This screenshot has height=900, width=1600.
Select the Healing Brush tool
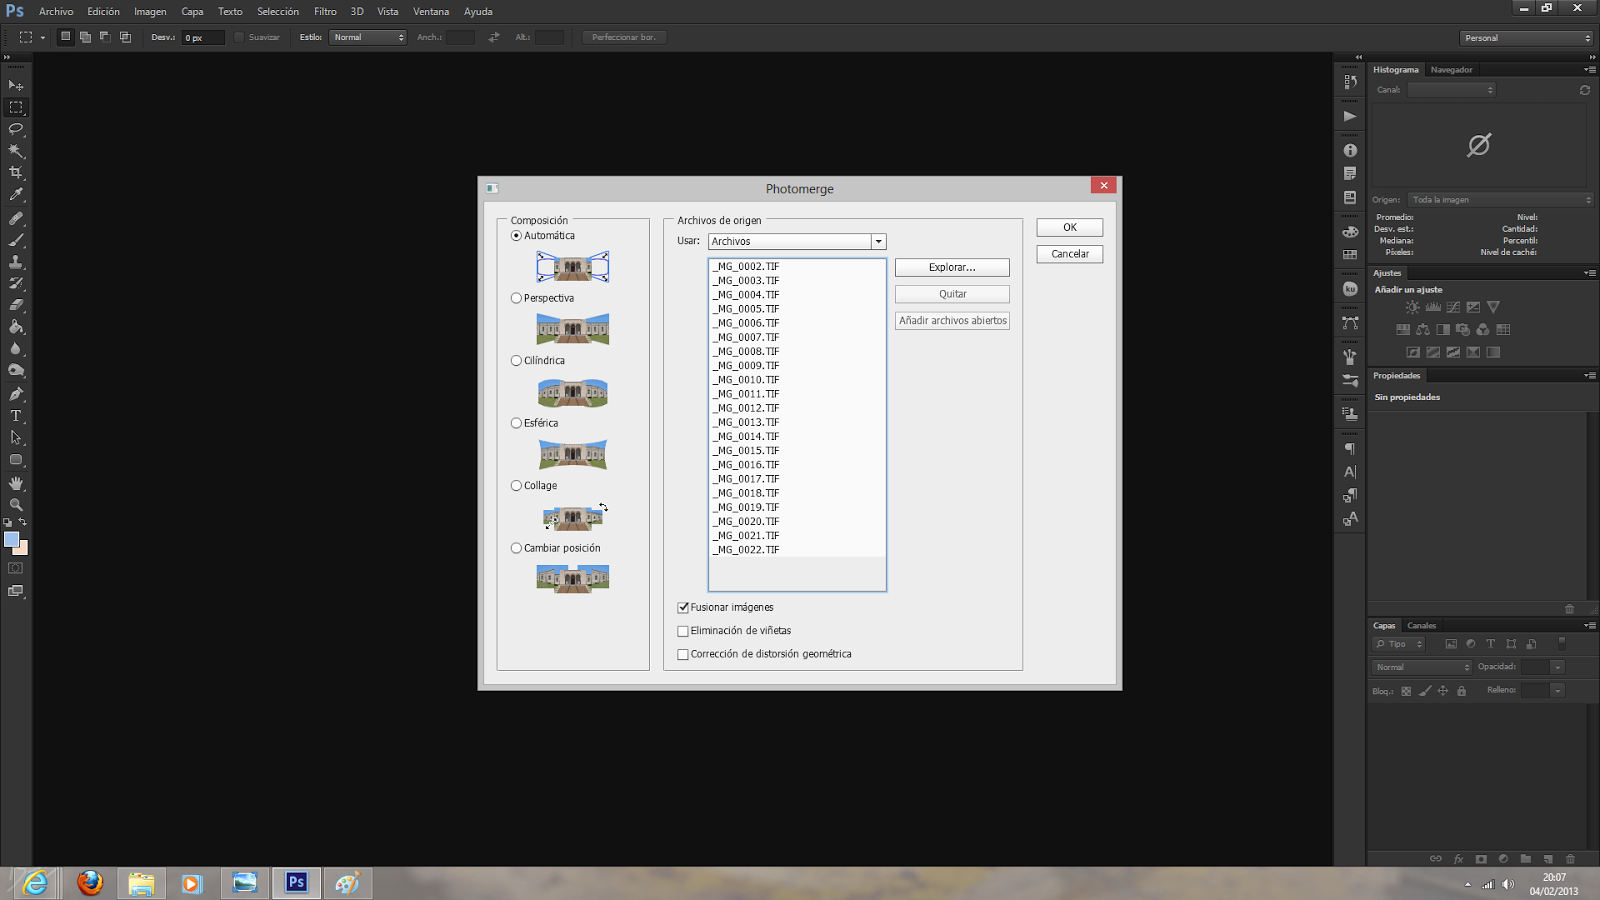(x=16, y=218)
